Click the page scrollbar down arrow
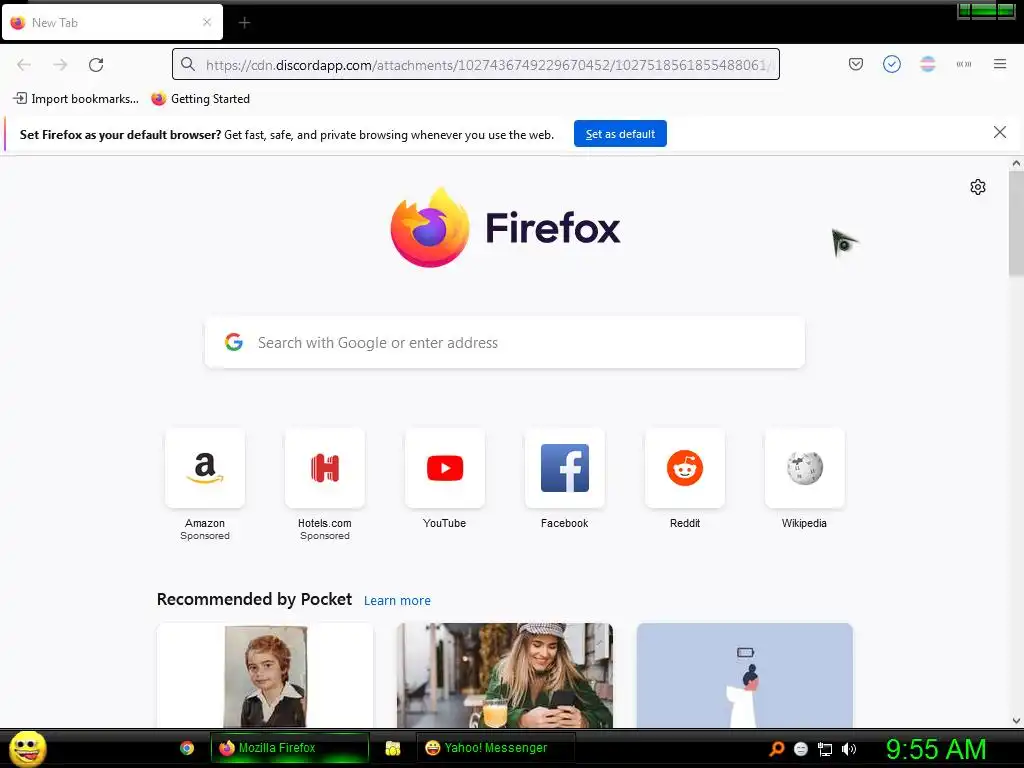Screen dimensions: 1024x768 (x=1016, y=720)
